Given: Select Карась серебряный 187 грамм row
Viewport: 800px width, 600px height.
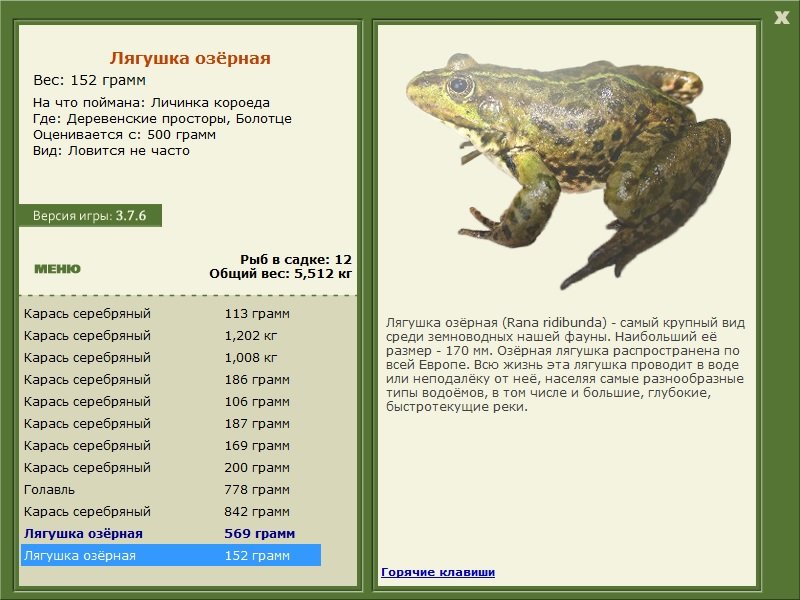Looking at the screenshot, I should point(171,423).
